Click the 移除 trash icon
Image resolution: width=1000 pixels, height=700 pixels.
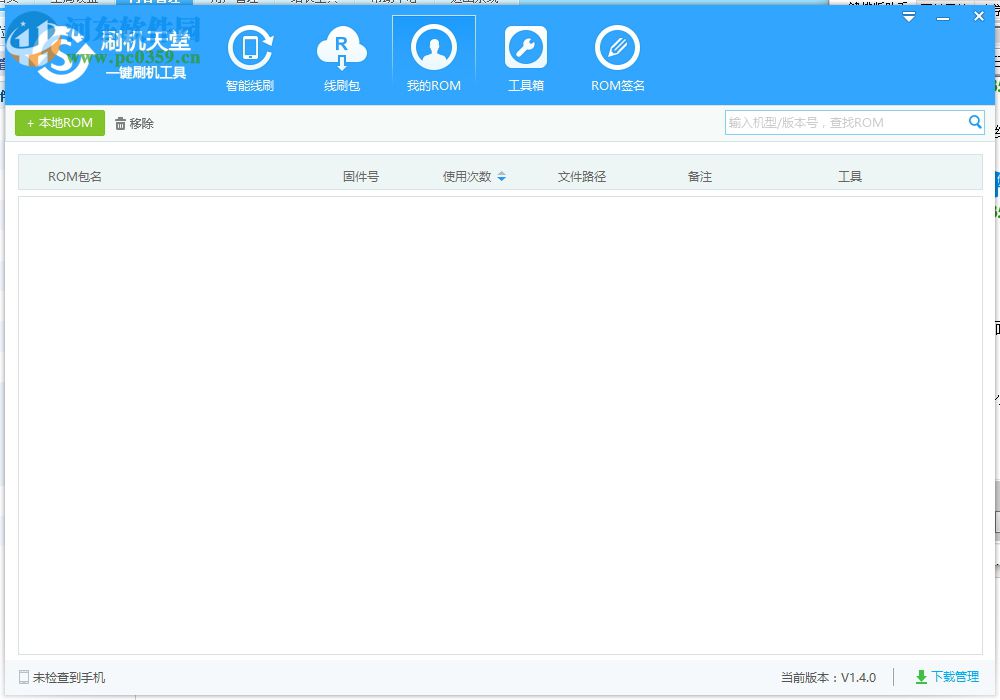coord(120,124)
